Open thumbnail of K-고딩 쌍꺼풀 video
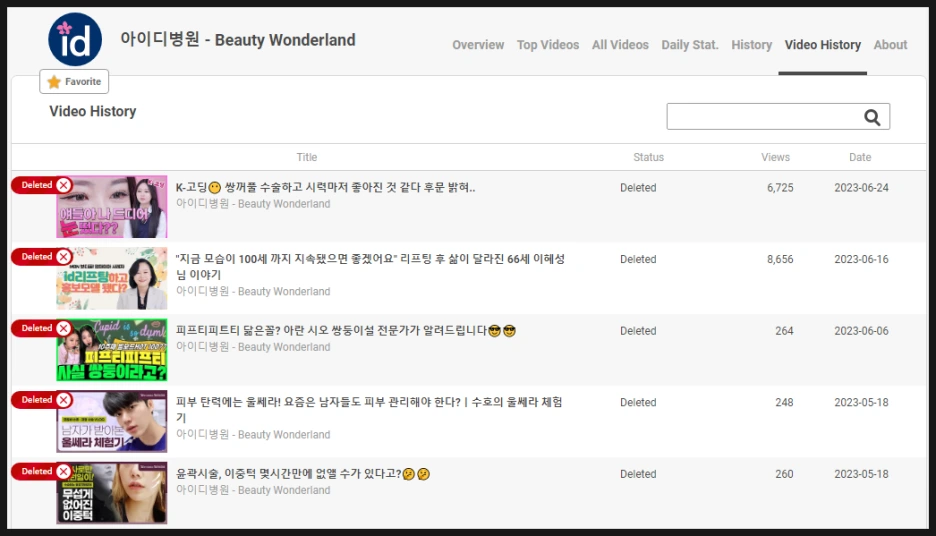The image size is (936, 536). (112, 207)
